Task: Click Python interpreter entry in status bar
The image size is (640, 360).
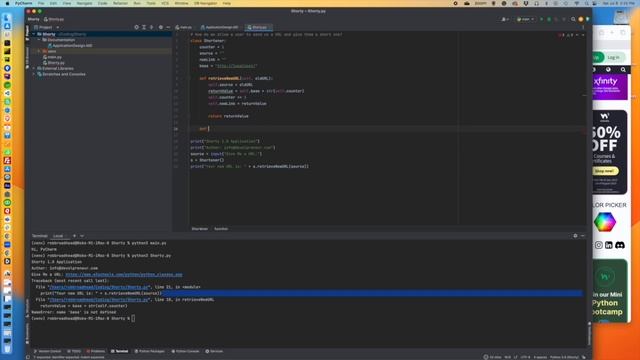Action: click(564, 357)
